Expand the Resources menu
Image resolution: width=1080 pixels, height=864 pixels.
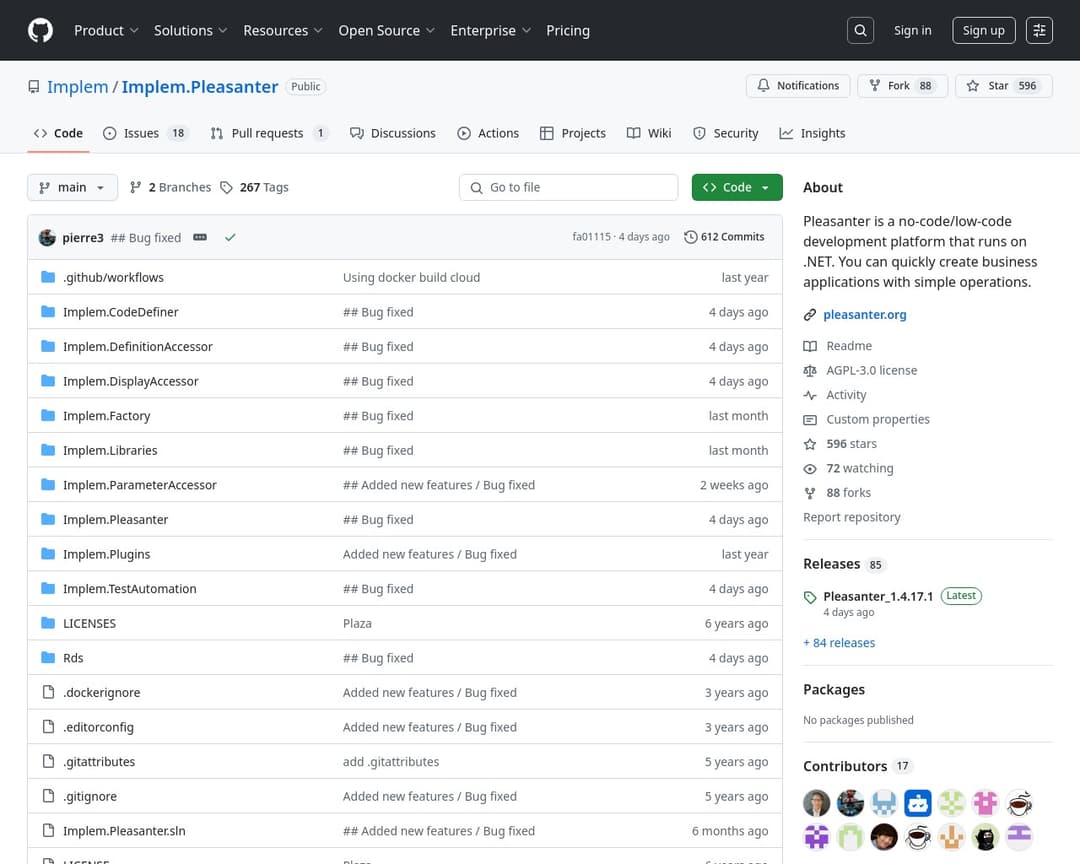(283, 30)
